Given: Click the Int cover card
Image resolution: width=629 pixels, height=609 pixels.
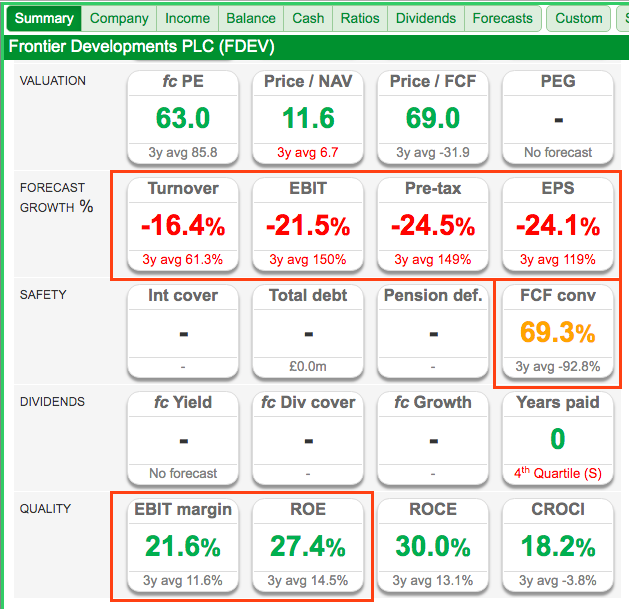Looking at the screenshot, I should click(x=183, y=331).
